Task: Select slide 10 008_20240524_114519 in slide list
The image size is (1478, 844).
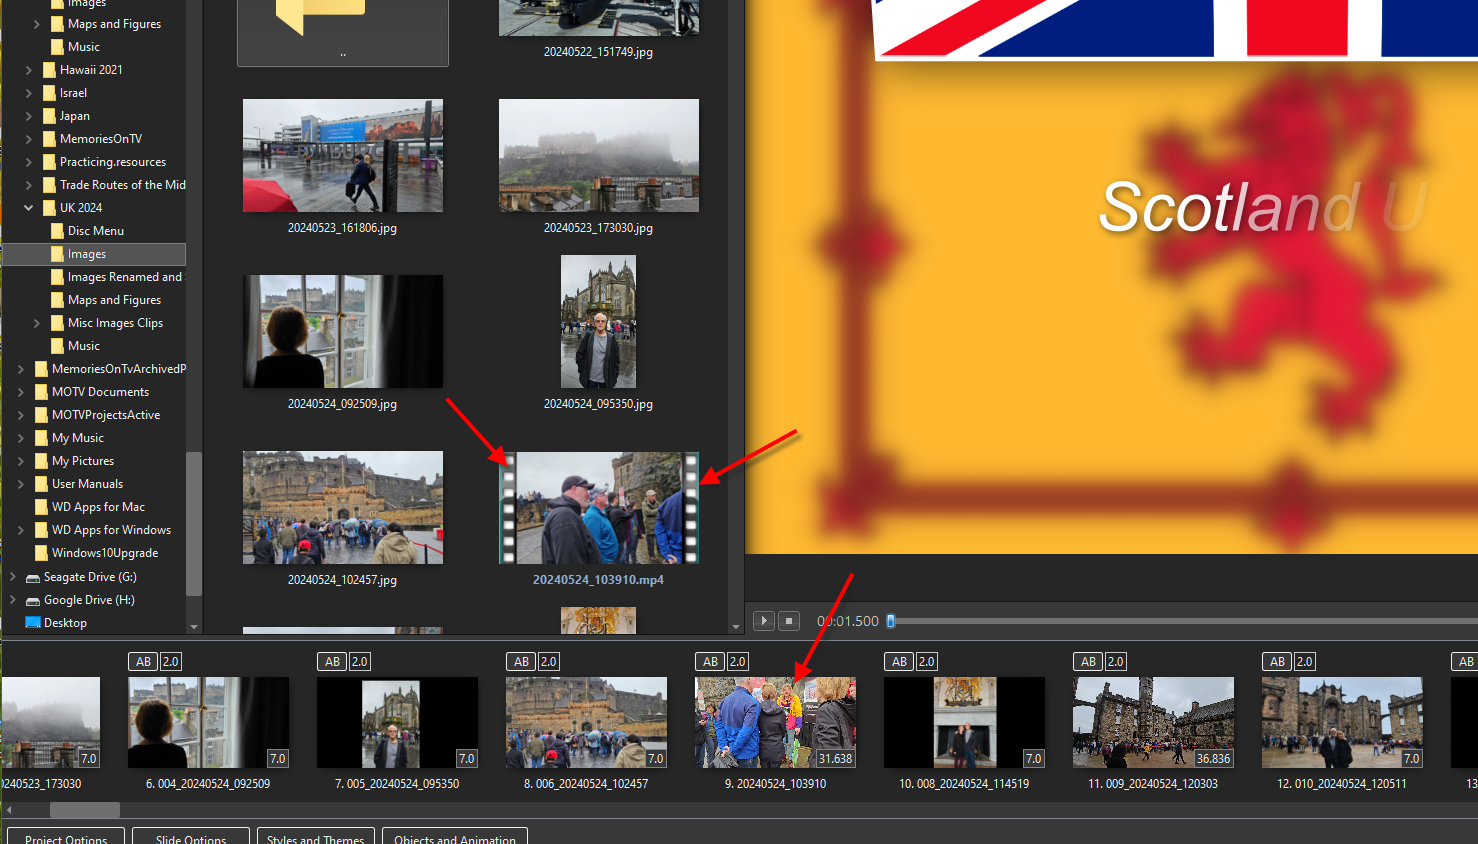Action: [x=964, y=722]
